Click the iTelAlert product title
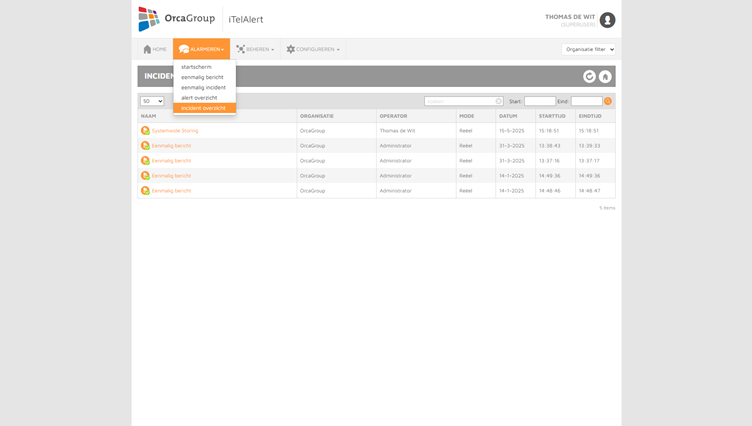 click(x=246, y=20)
